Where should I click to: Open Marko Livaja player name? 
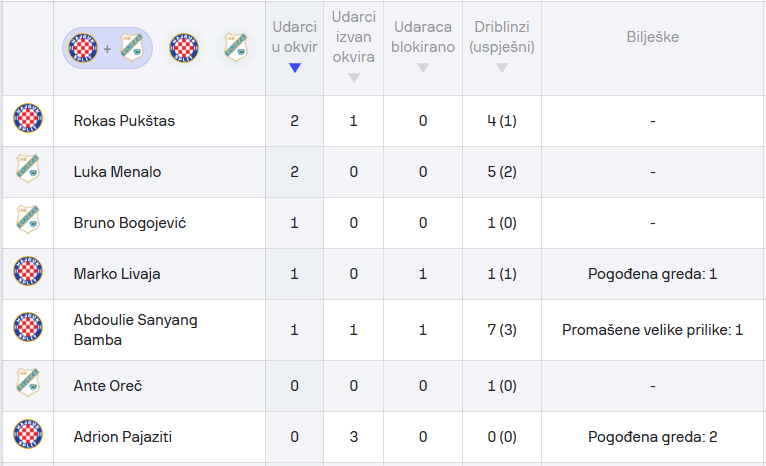click(117, 274)
